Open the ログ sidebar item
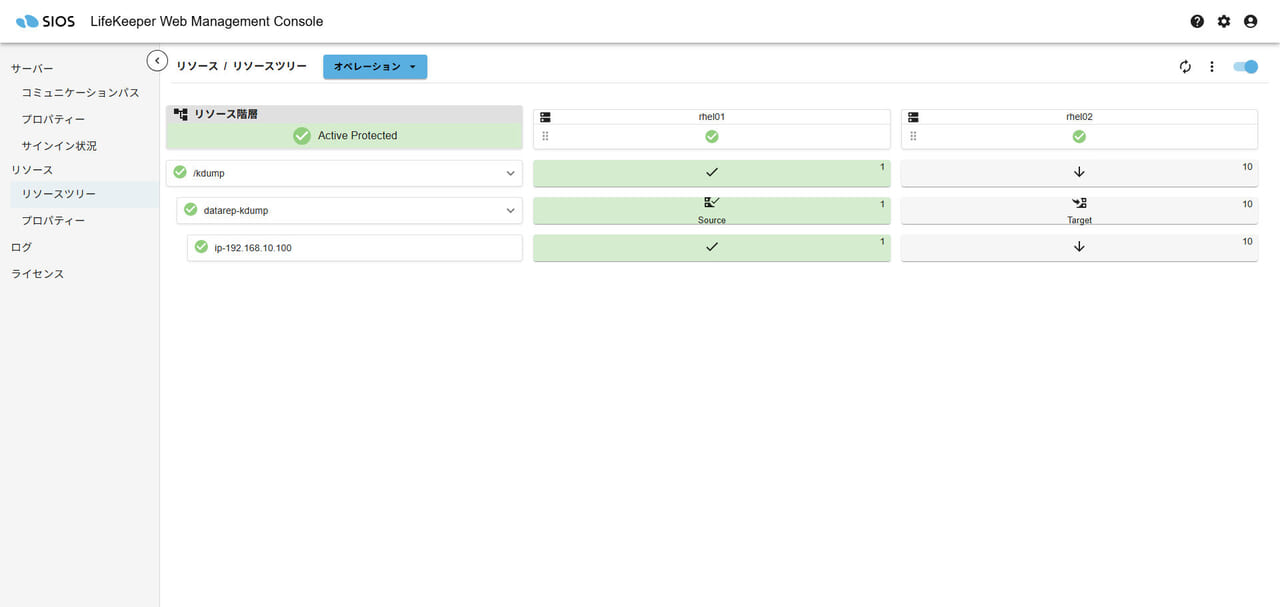The width and height of the screenshot is (1280, 607). (21, 247)
